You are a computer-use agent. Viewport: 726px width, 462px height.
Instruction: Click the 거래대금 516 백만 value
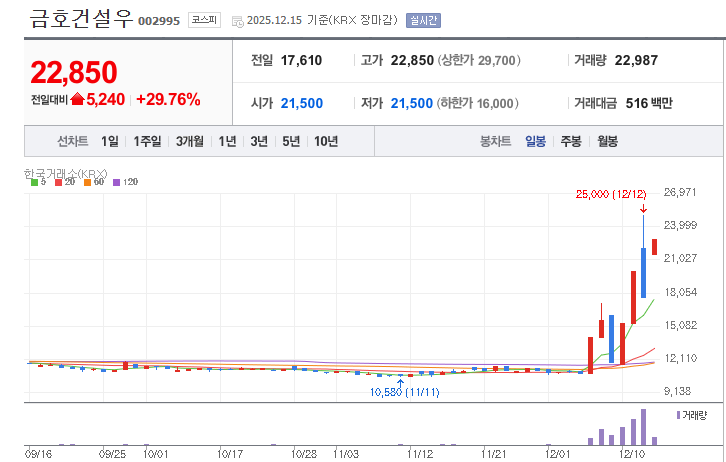coord(649,103)
